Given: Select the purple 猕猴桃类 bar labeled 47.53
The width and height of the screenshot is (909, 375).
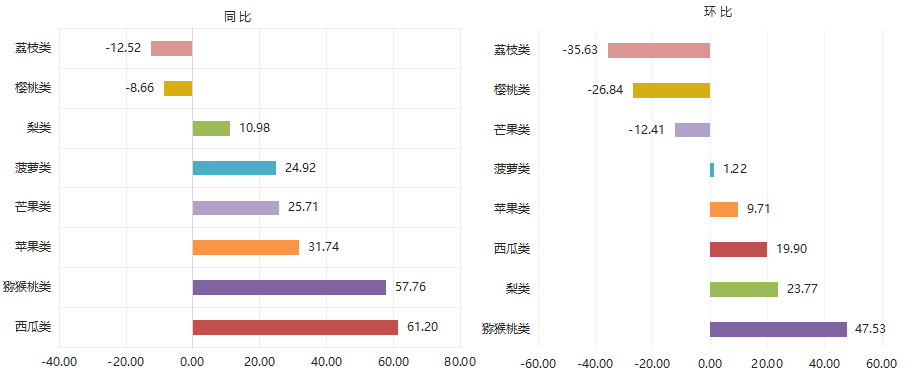Looking at the screenshot, I should coord(779,329).
